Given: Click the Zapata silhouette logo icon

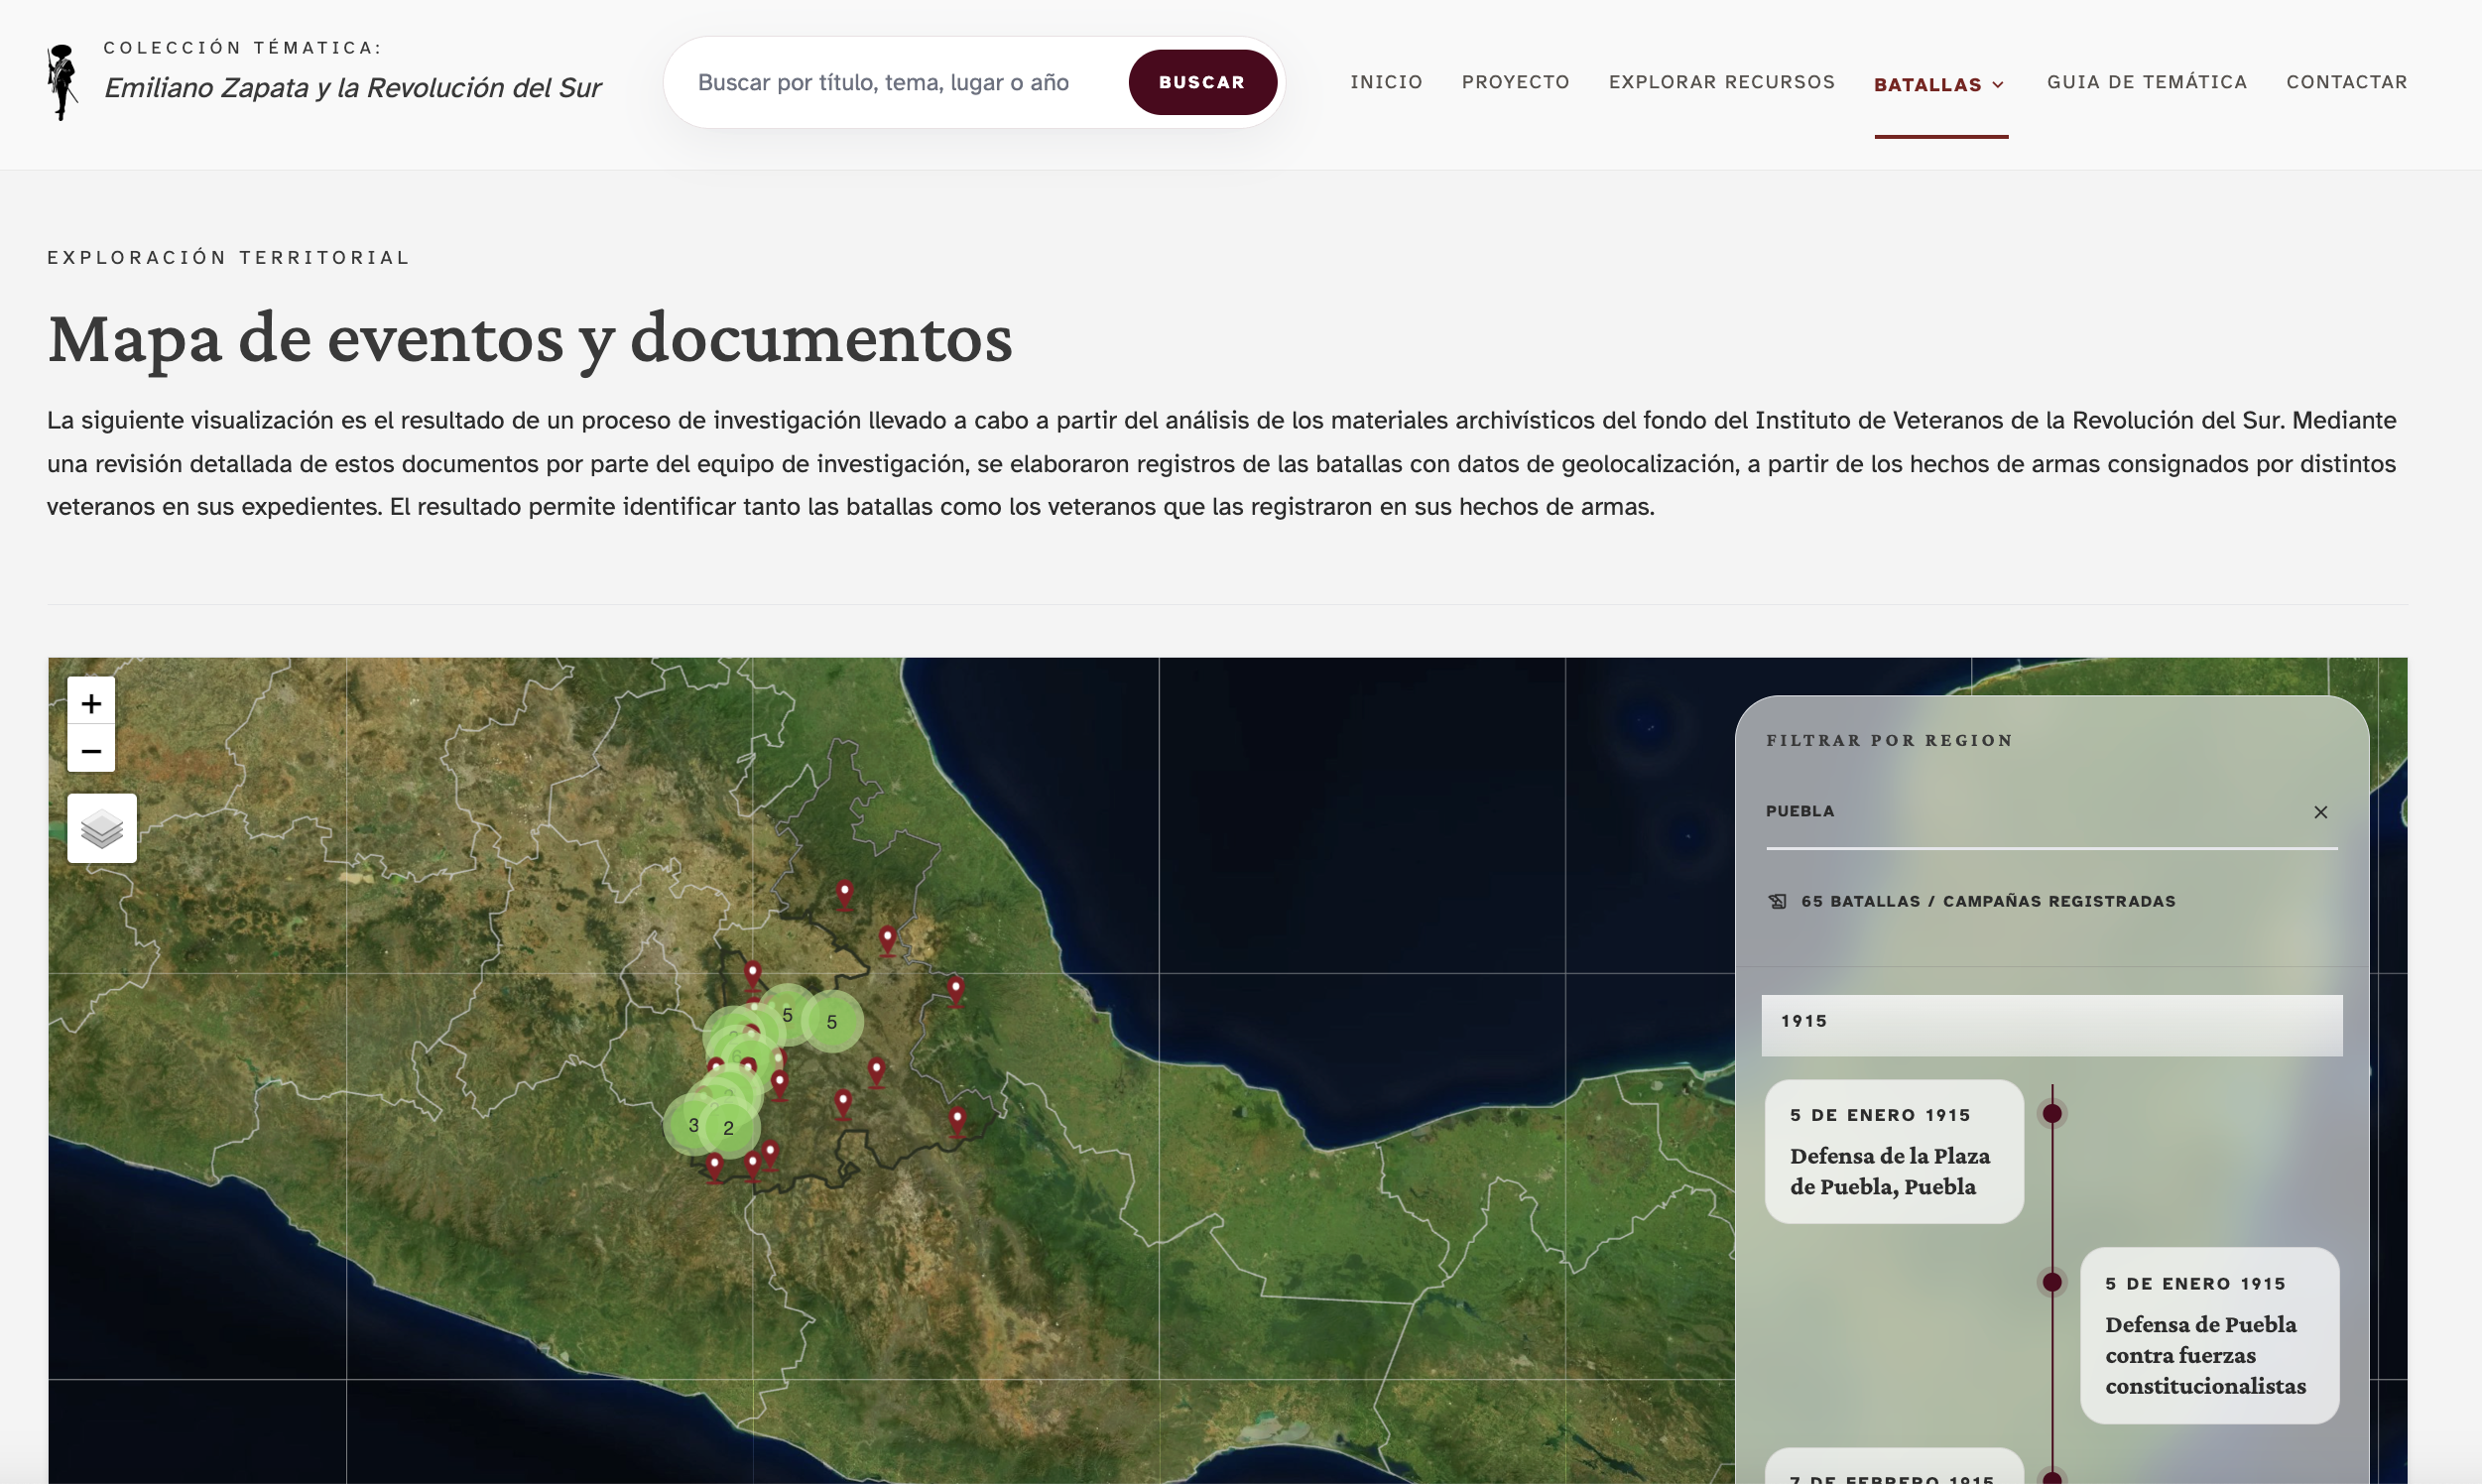Looking at the screenshot, I should [62, 82].
